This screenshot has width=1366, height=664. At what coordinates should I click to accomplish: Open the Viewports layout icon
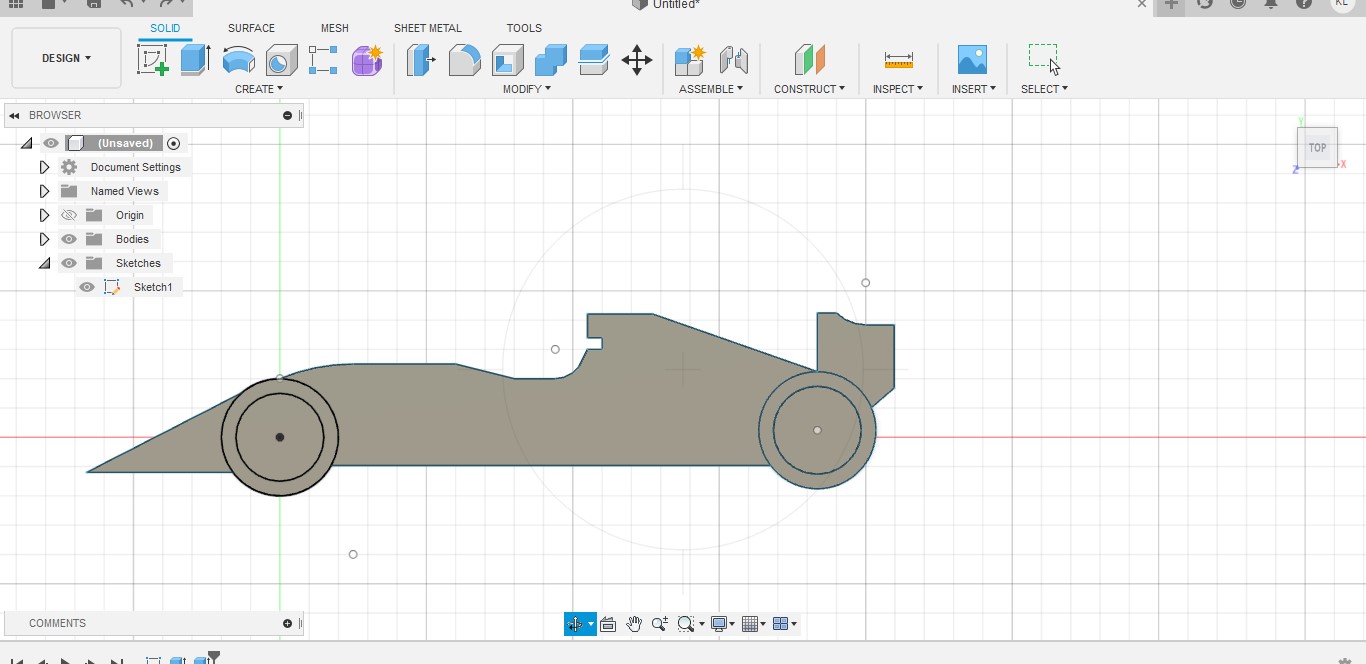[x=782, y=624]
